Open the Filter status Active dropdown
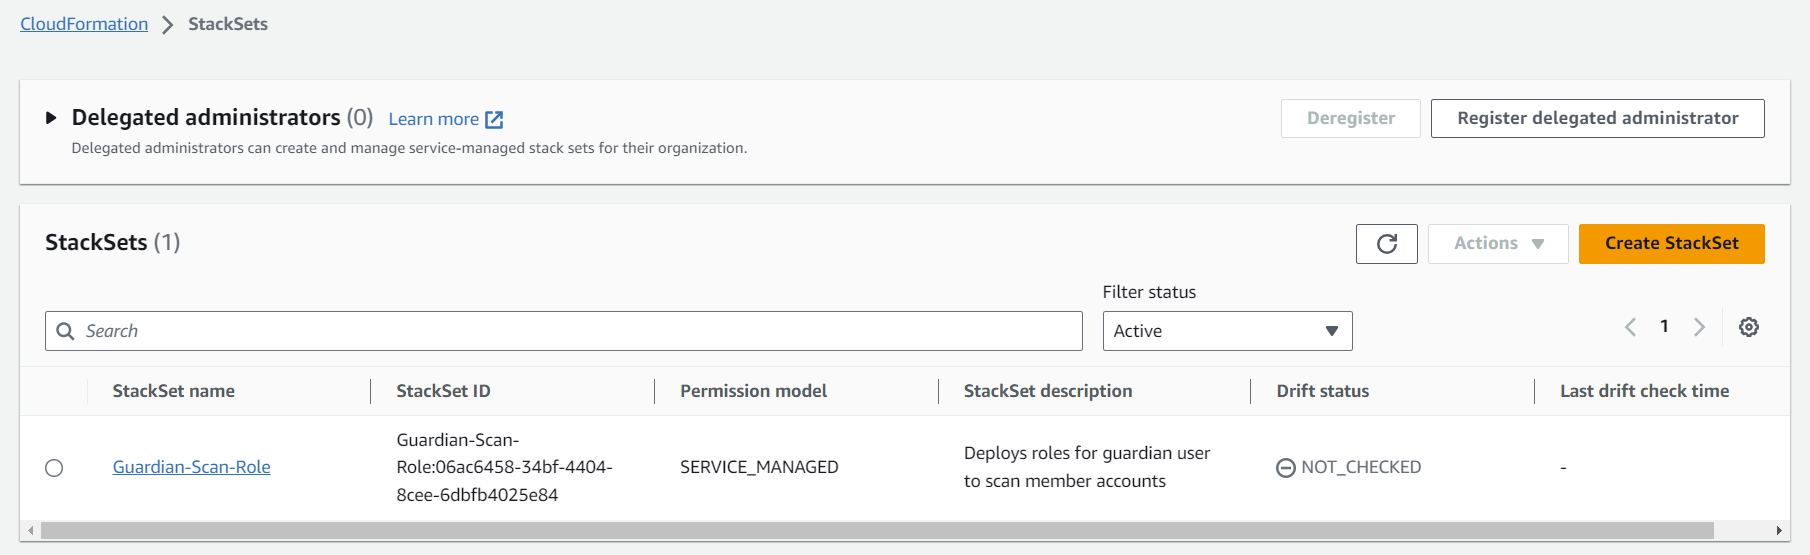Viewport: 1810px width, 555px height. coord(1226,331)
